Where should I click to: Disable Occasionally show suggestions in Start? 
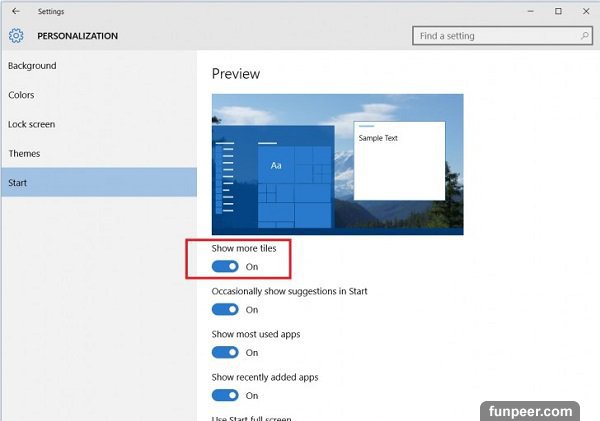coord(225,310)
